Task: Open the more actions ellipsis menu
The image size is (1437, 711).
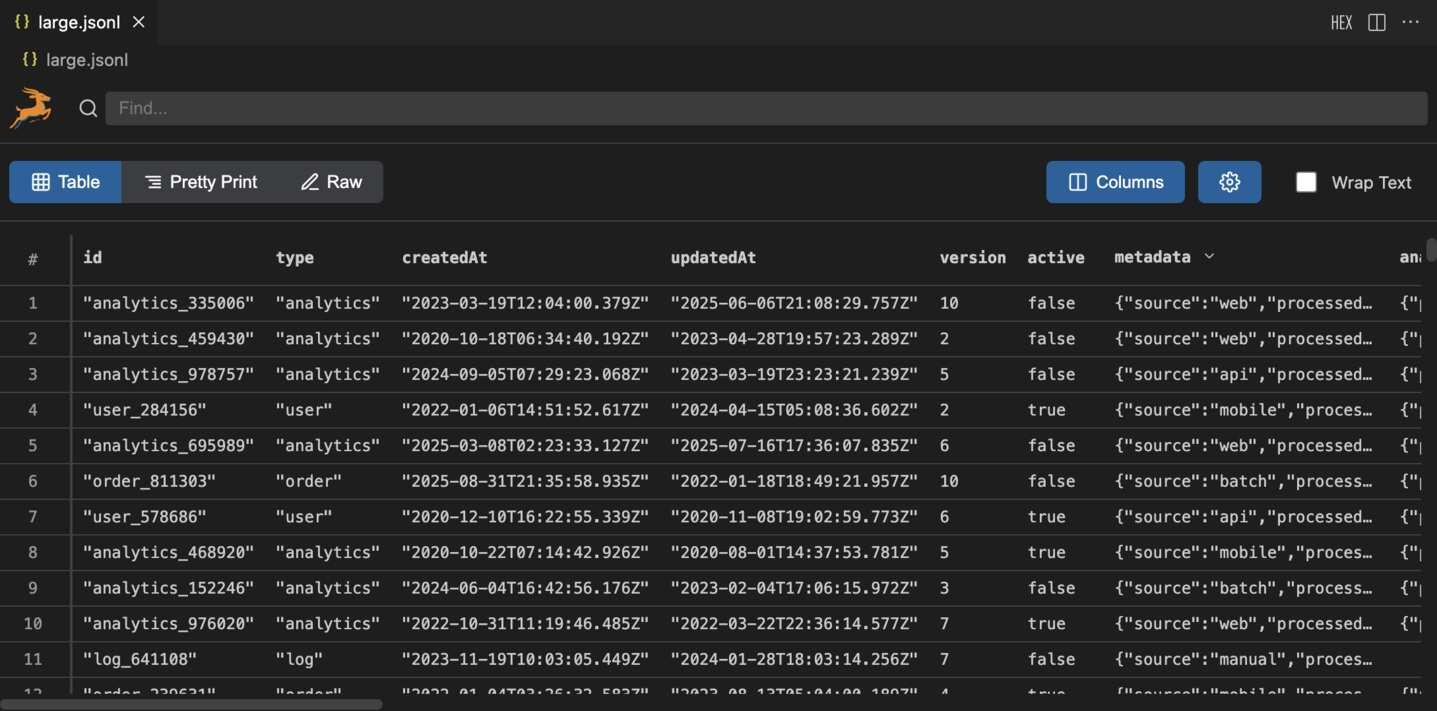Action: point(1410,22)
